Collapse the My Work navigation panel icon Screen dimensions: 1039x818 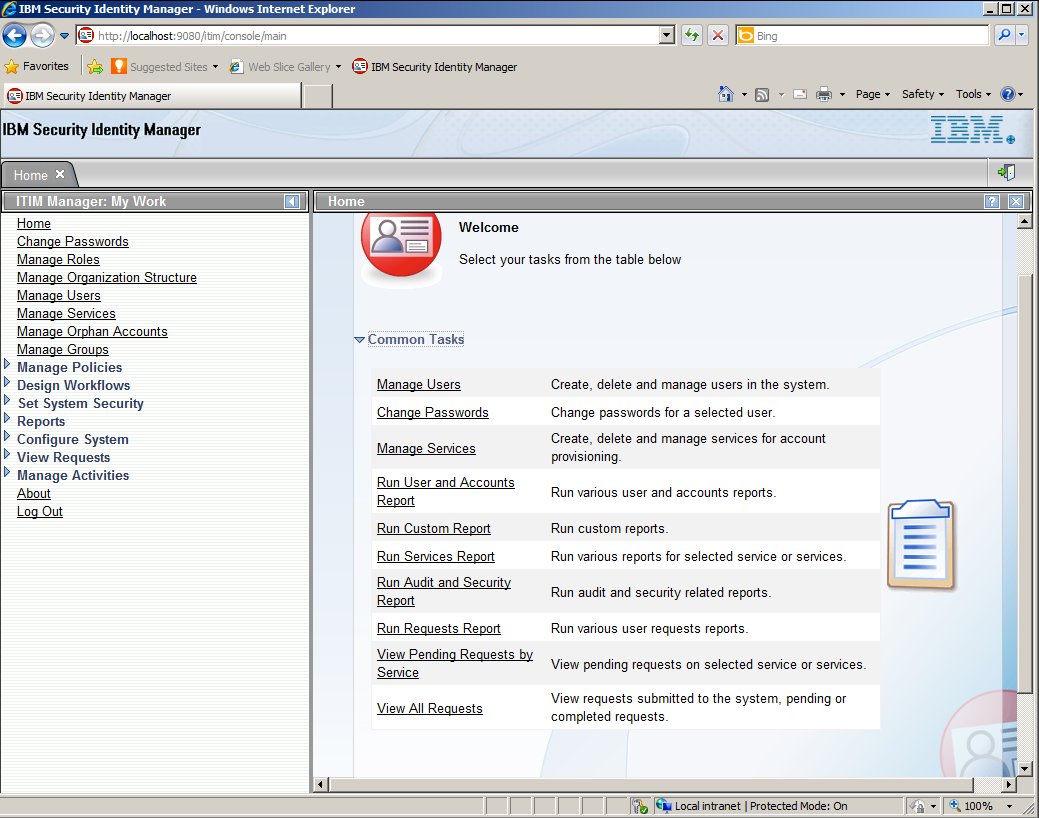[x=292, y=202]
